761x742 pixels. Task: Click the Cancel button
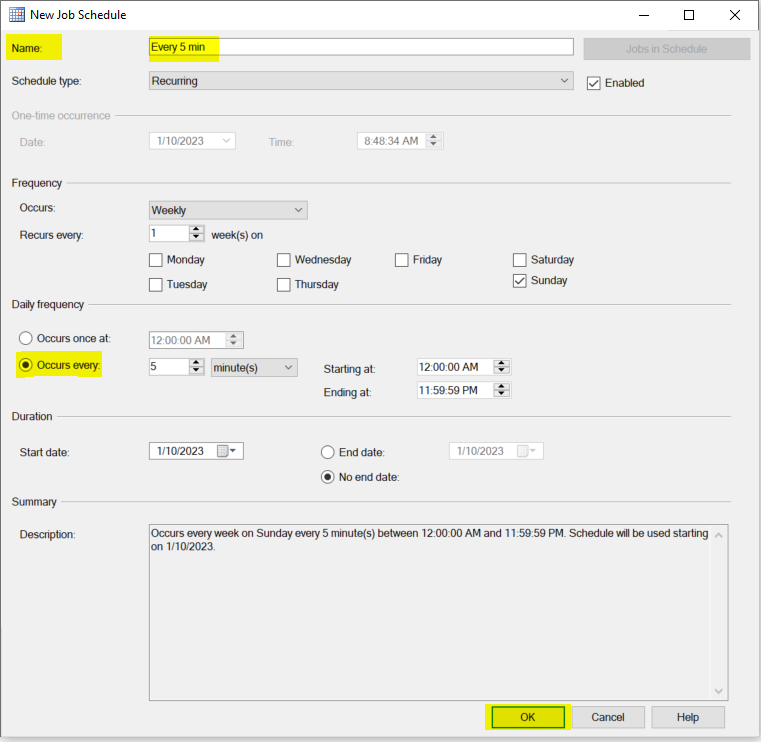[x=608, y=717]
